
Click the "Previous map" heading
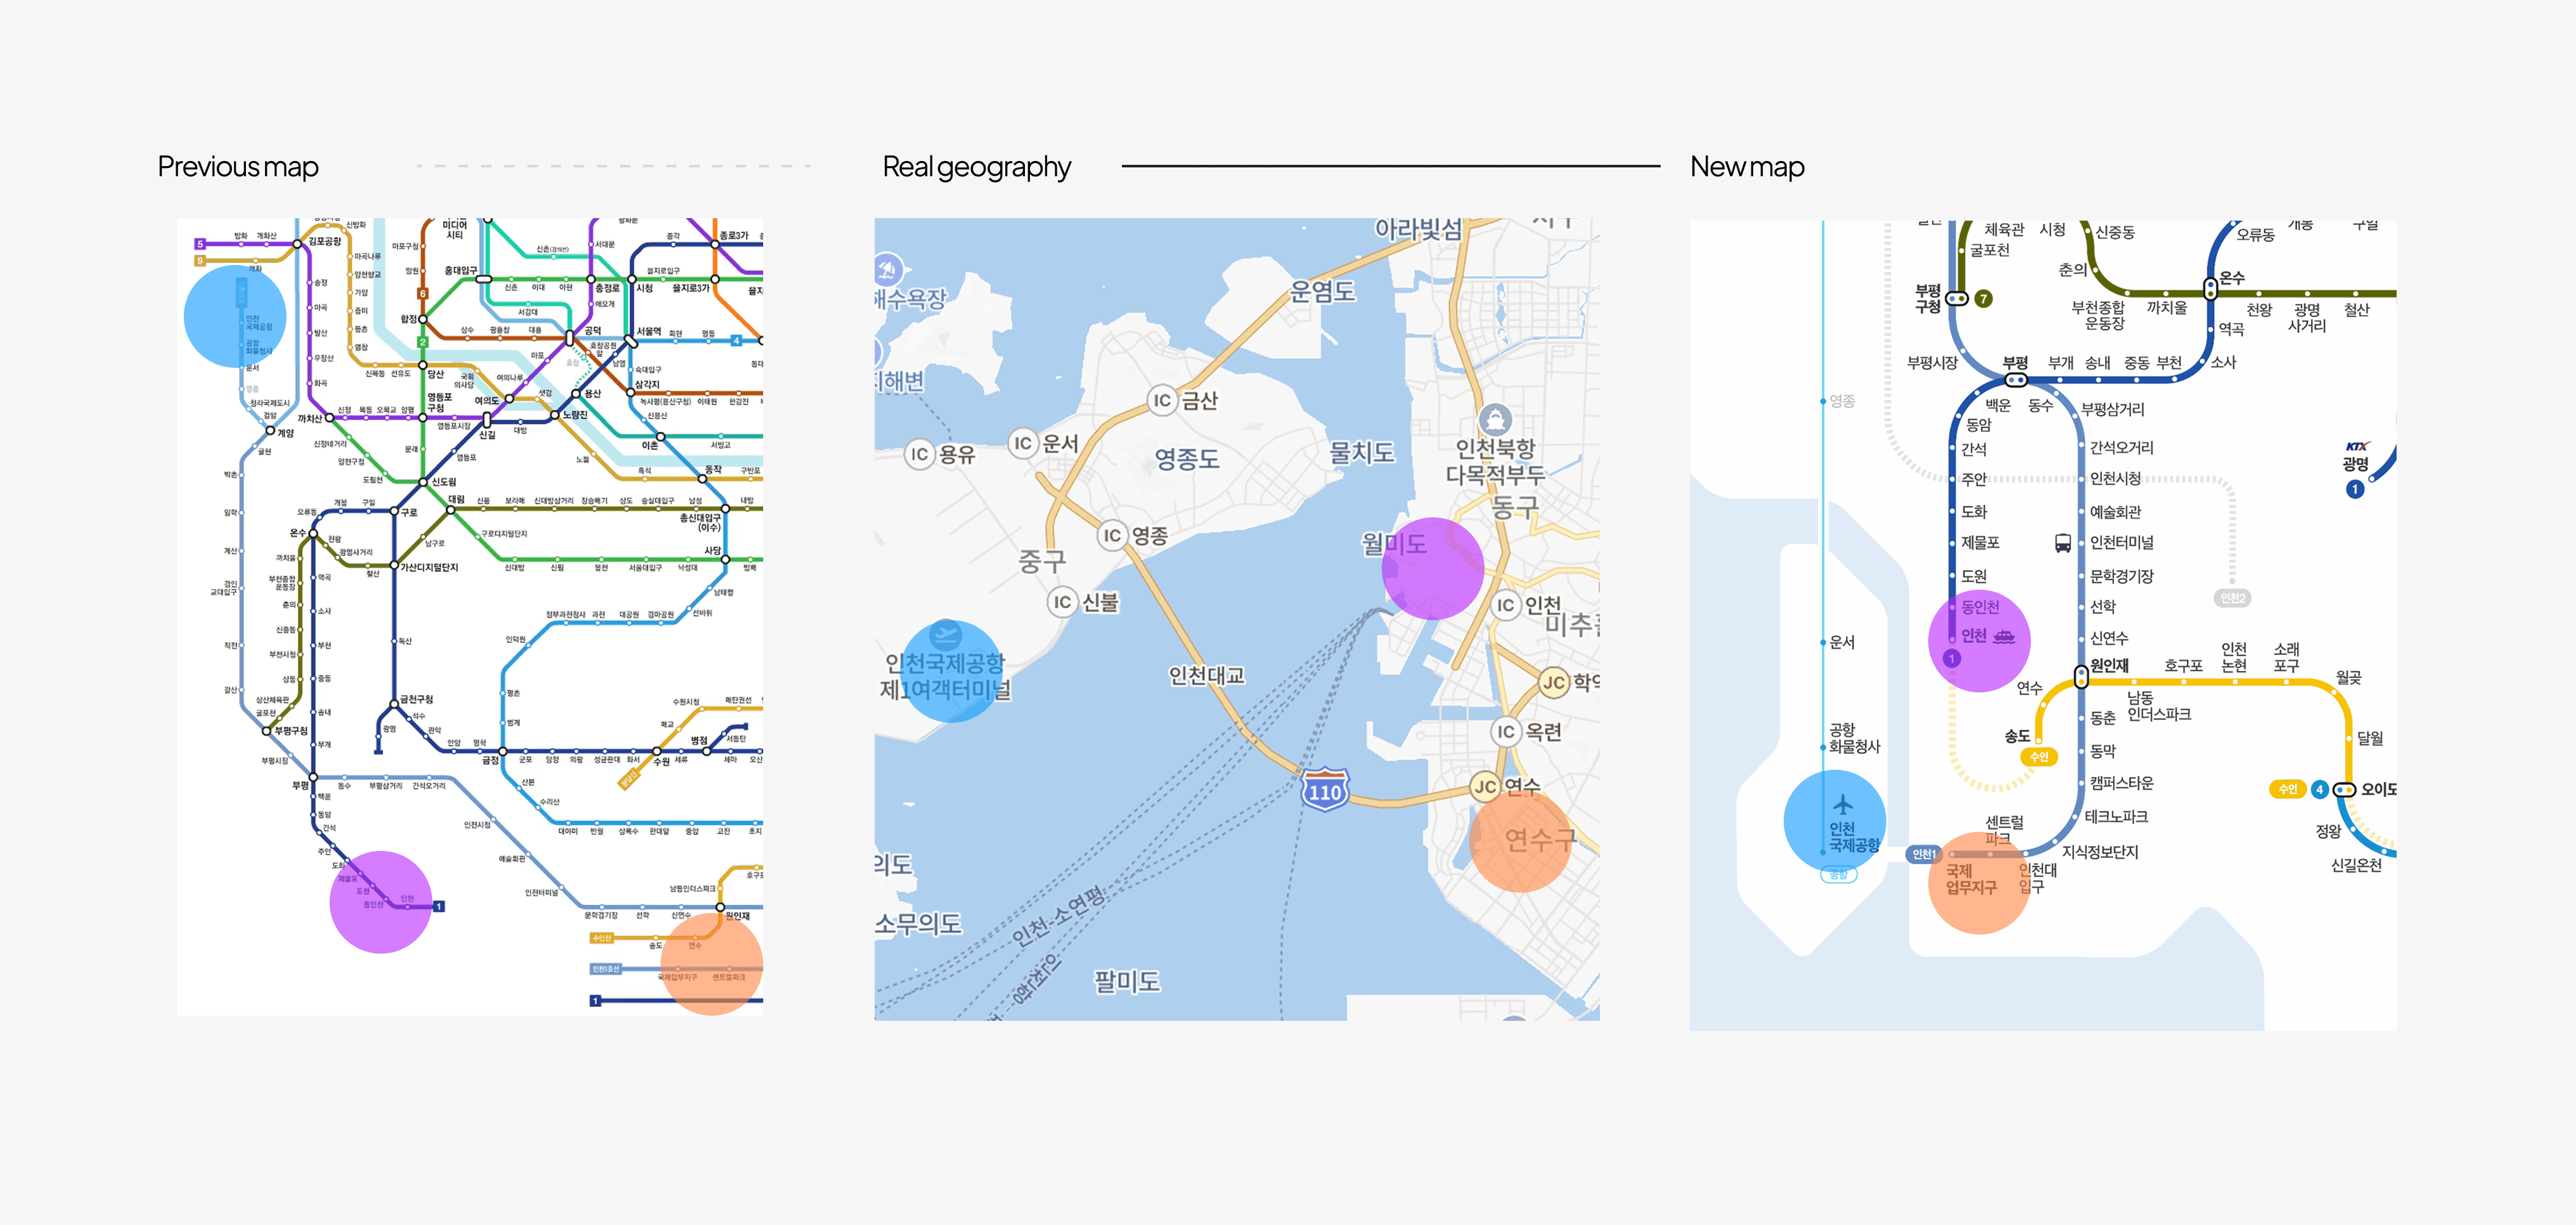[238, 167]
